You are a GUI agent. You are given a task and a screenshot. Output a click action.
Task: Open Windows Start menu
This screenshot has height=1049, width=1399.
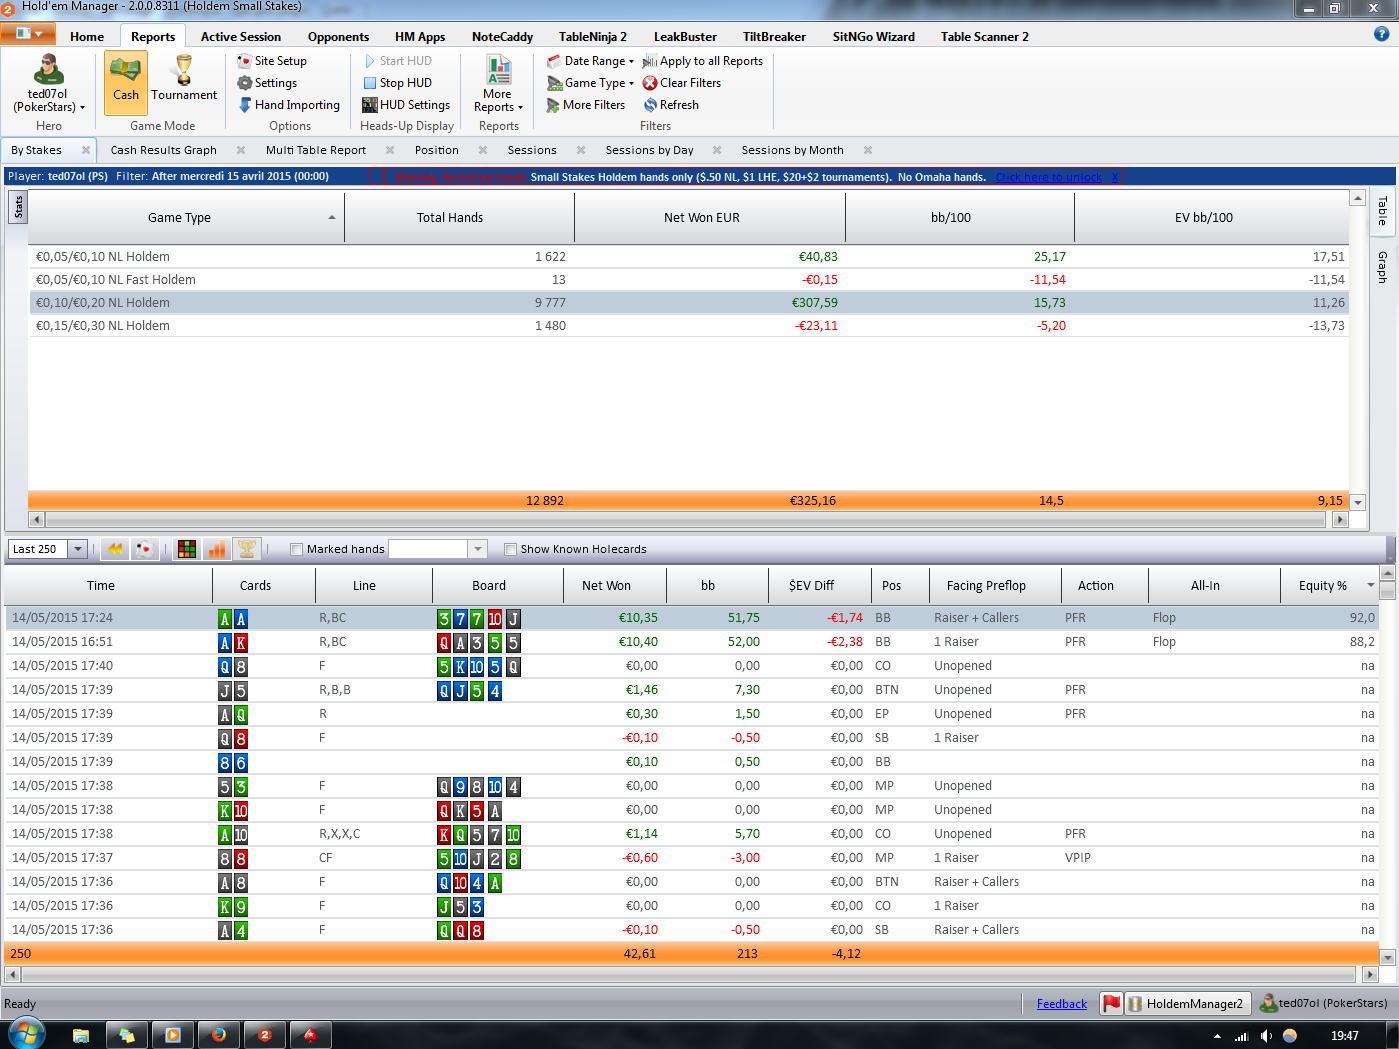[27, 1034]
